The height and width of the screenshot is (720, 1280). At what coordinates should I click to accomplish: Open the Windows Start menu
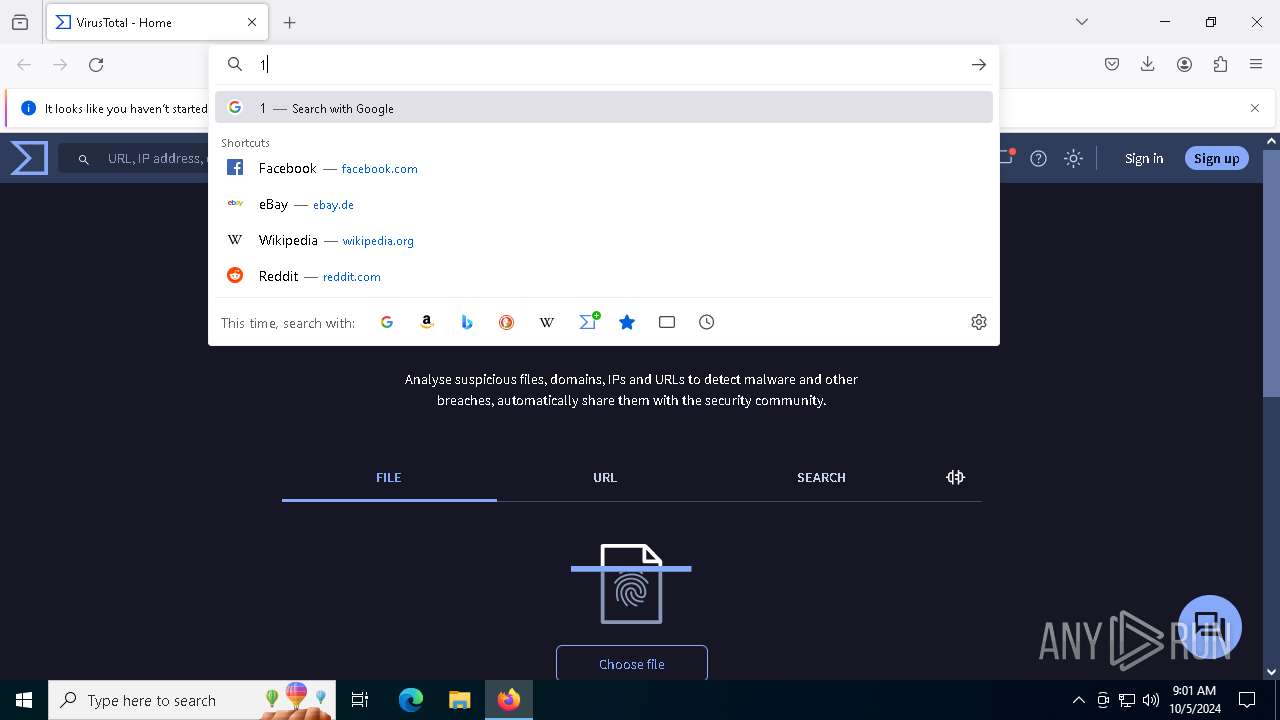[24, 700]
